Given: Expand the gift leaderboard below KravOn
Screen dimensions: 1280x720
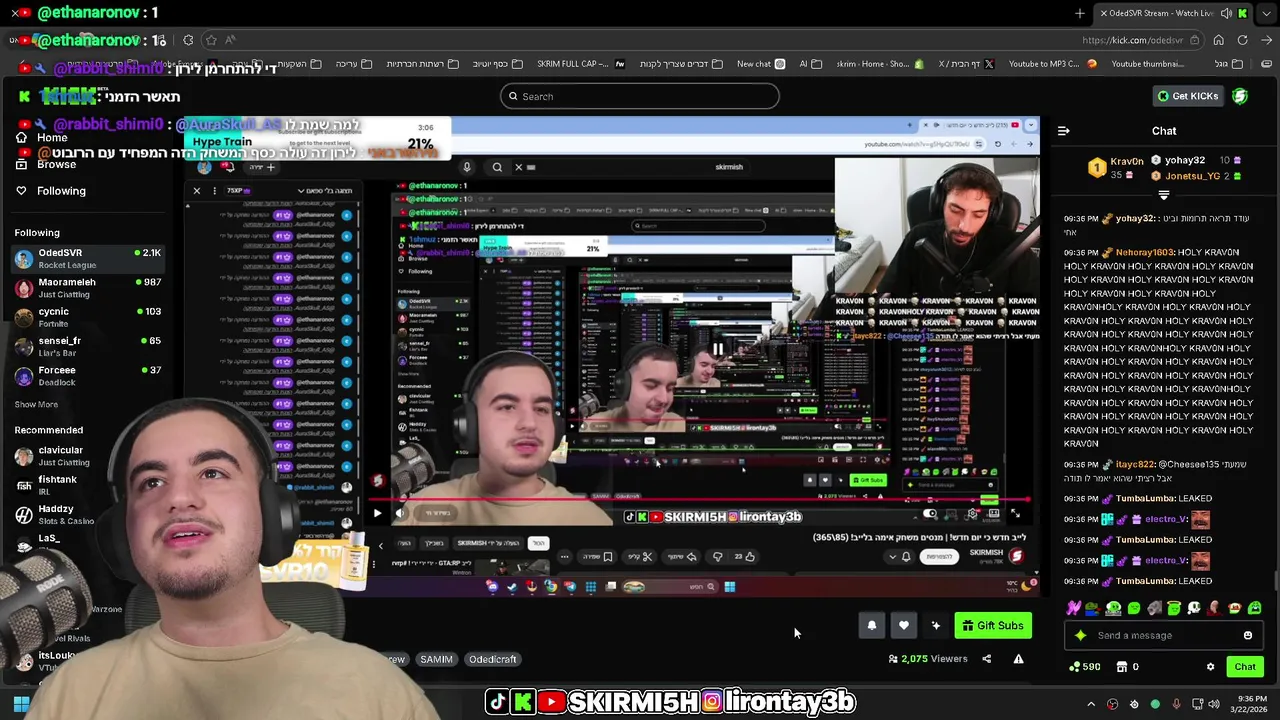Looking at the screenshot, I should pos(1163,195).
